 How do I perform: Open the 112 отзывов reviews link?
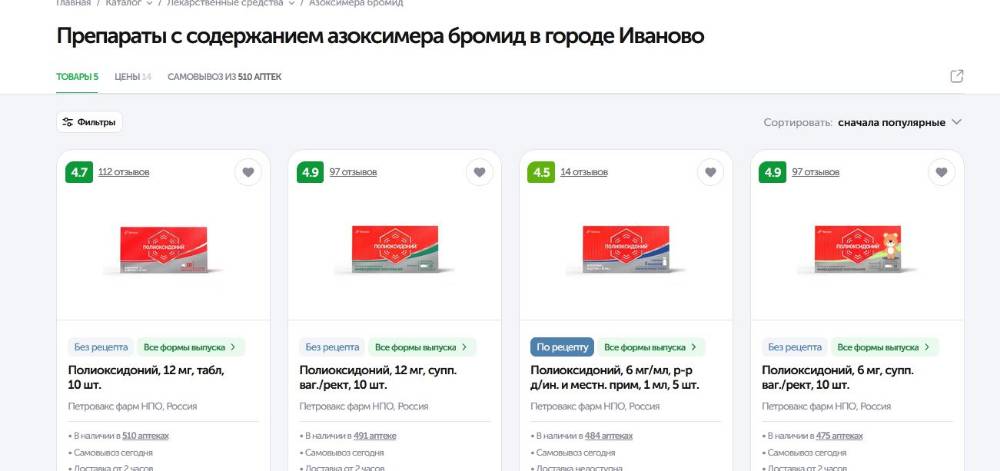124,172
